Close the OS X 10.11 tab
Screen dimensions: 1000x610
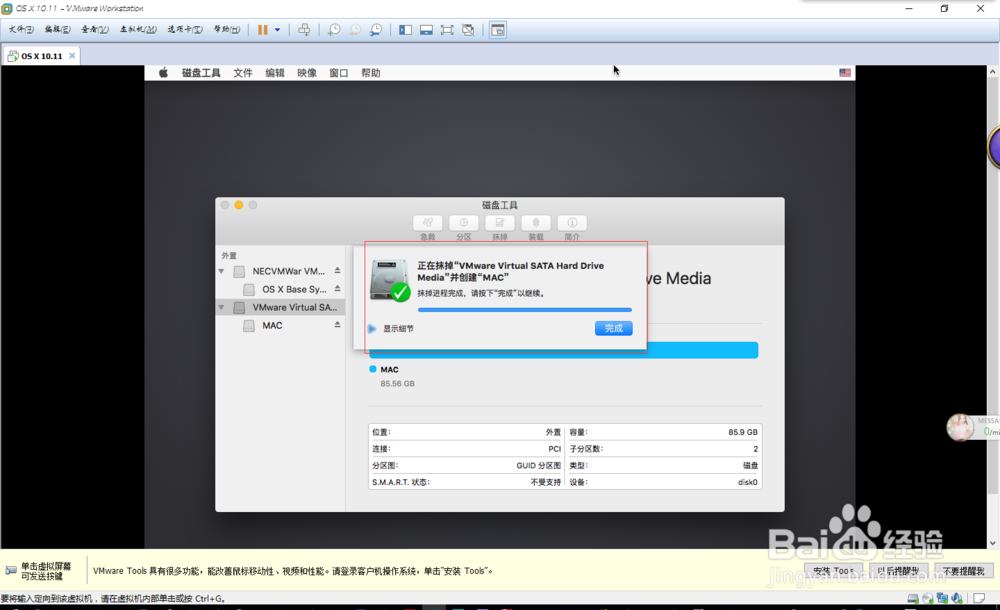[72, 56]
